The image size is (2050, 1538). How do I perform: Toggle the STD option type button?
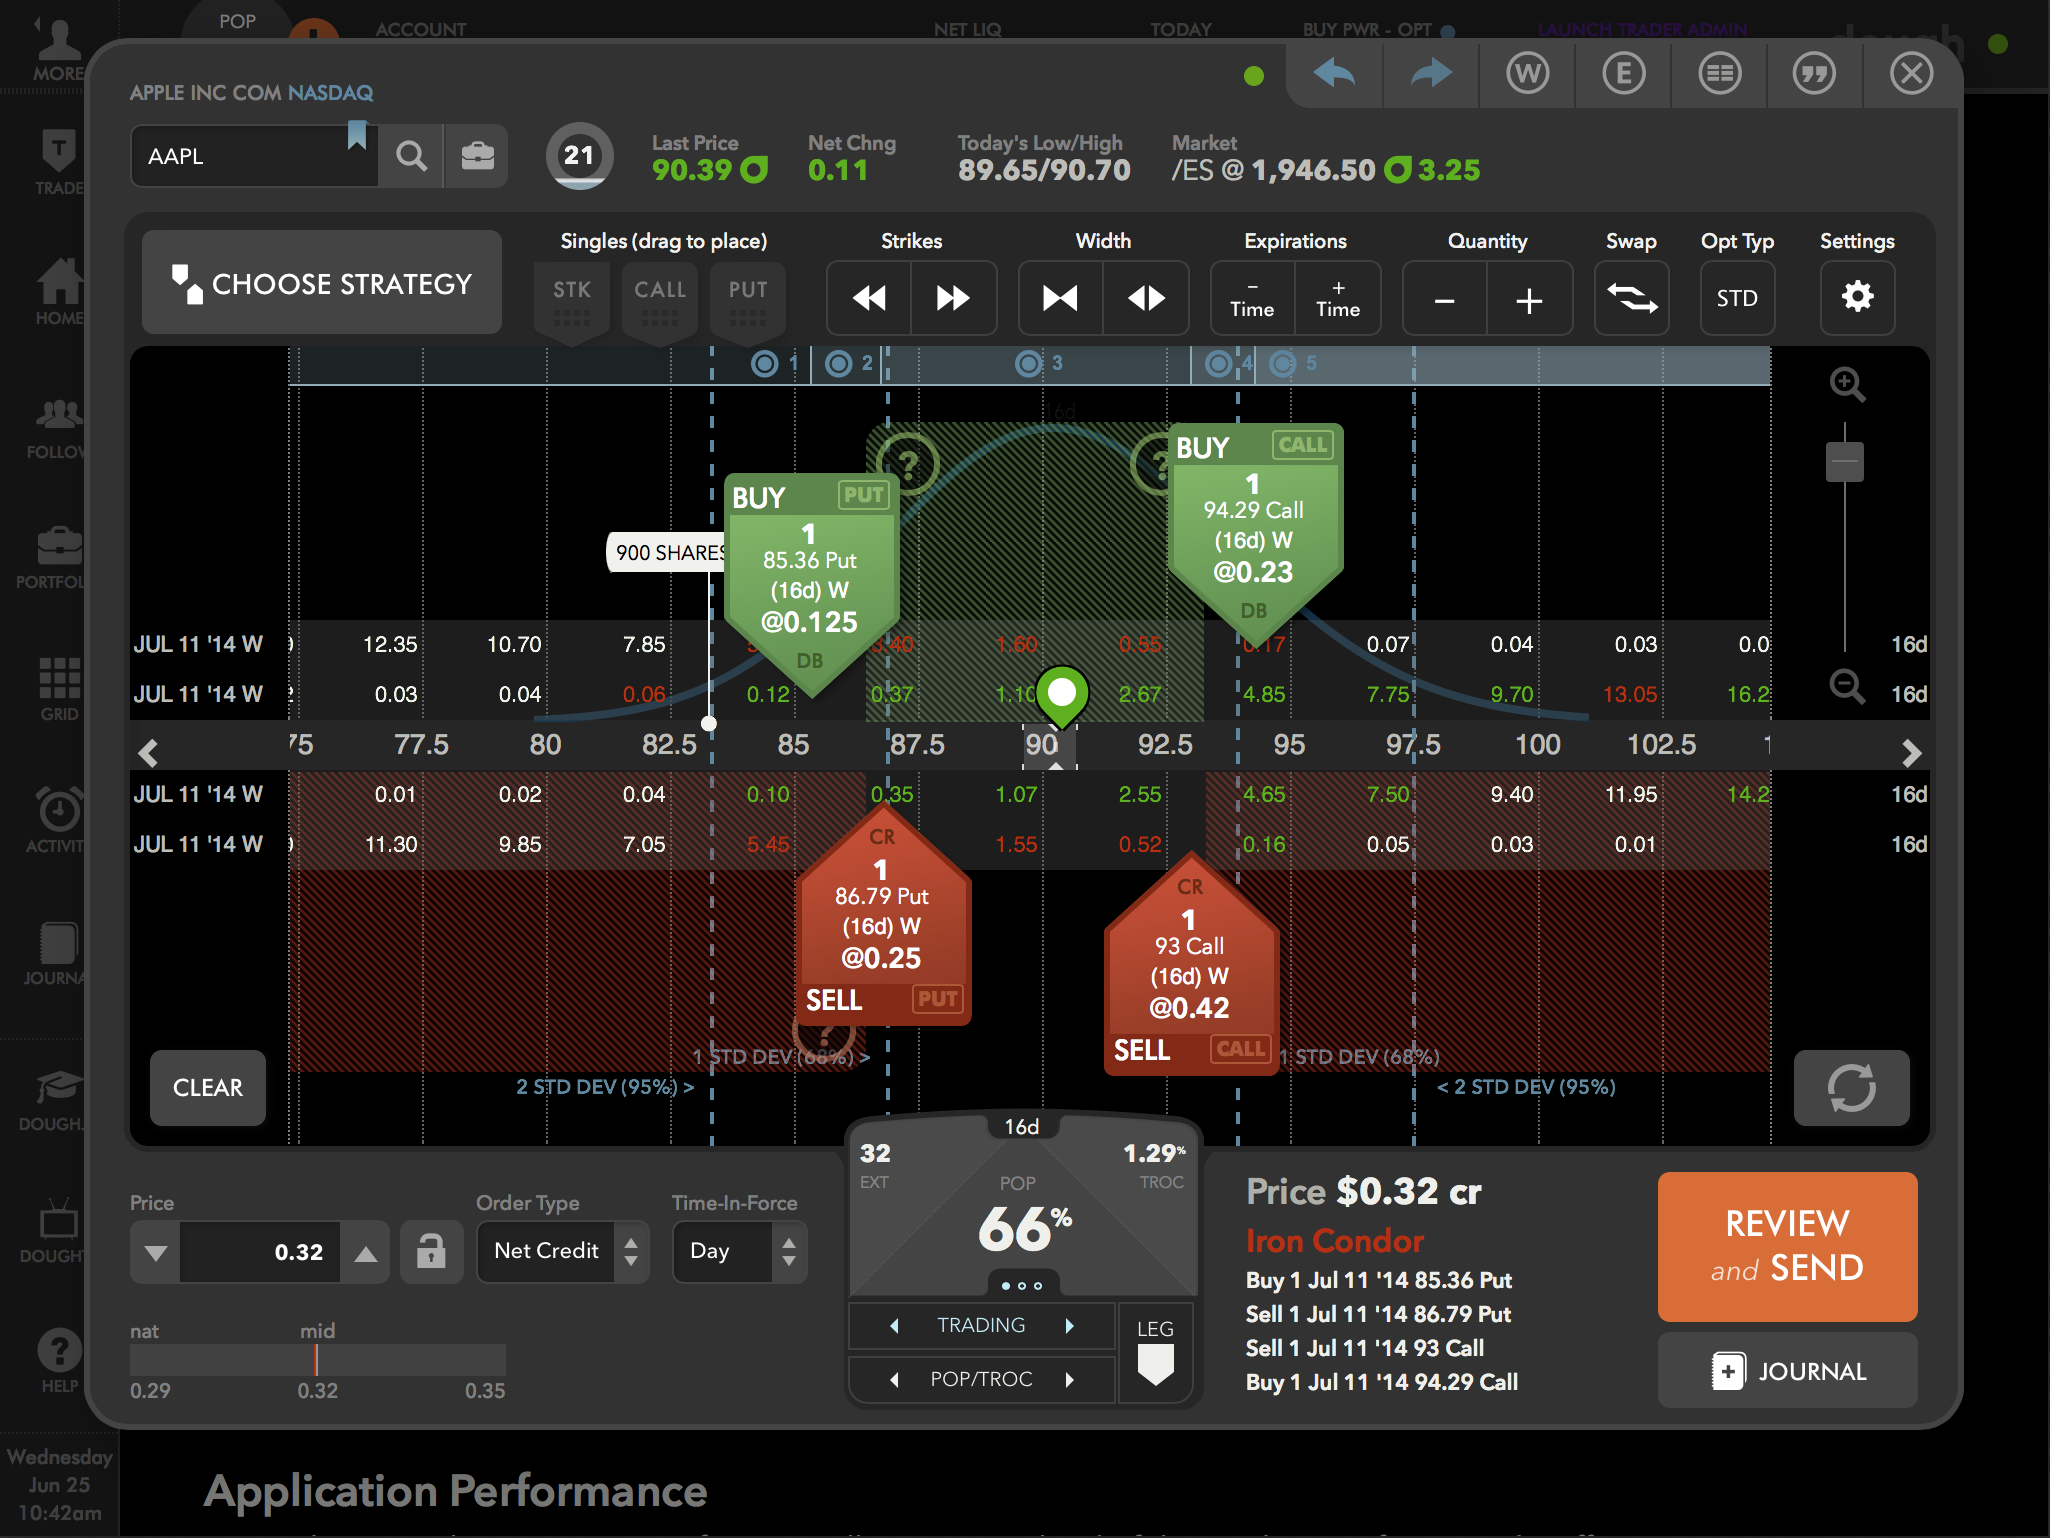click(1737, 297)
